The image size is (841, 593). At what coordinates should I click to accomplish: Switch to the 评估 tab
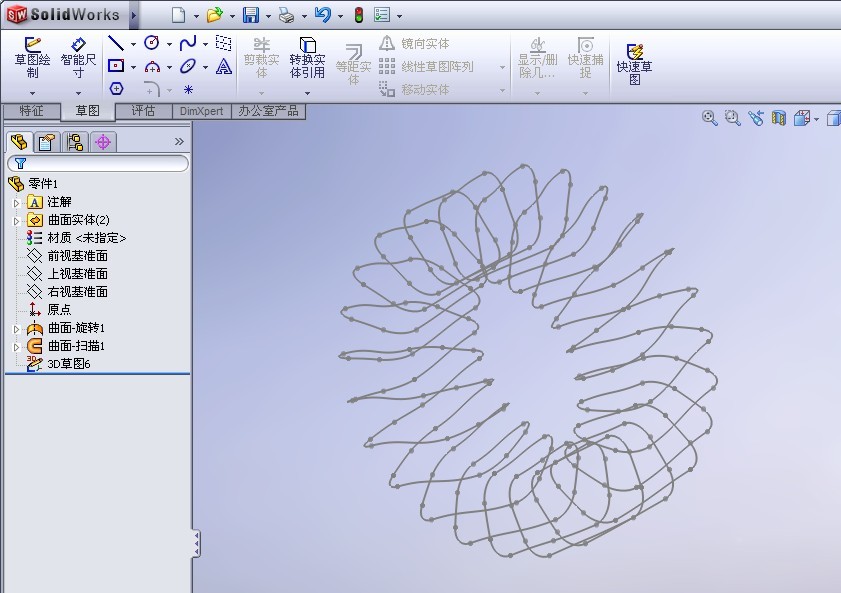pos(143,111)
